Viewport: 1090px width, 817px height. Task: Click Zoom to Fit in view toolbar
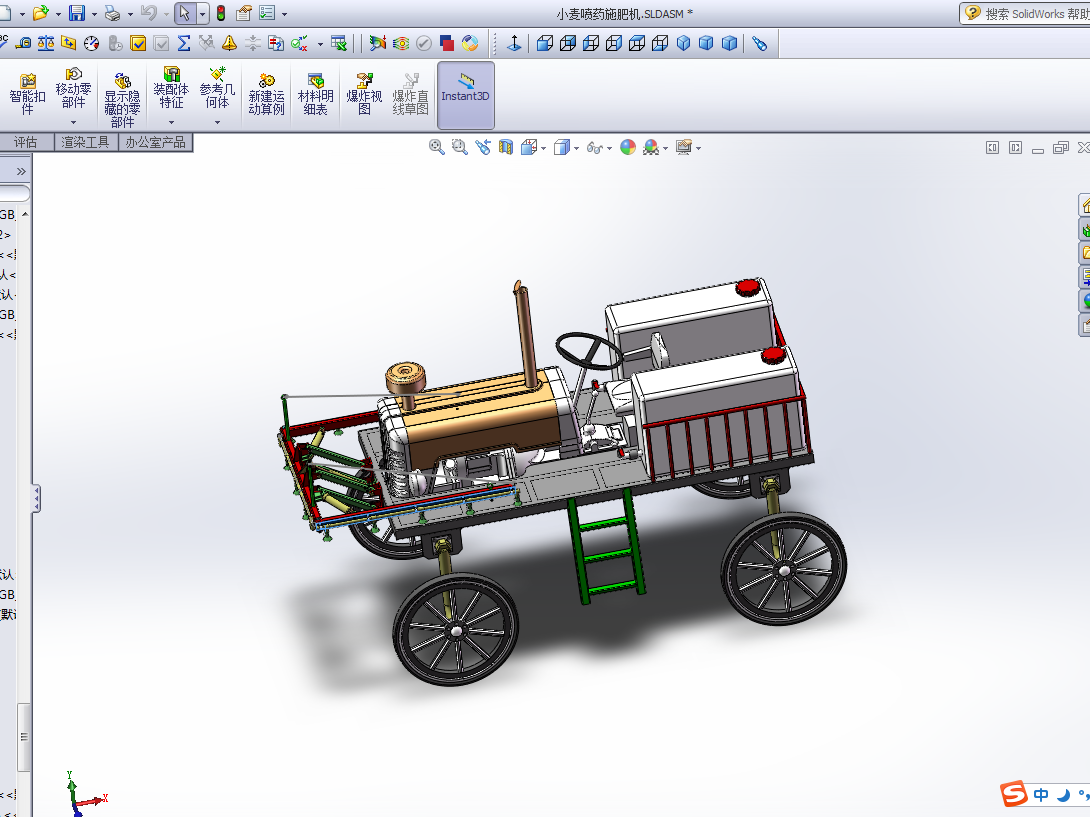437,147
